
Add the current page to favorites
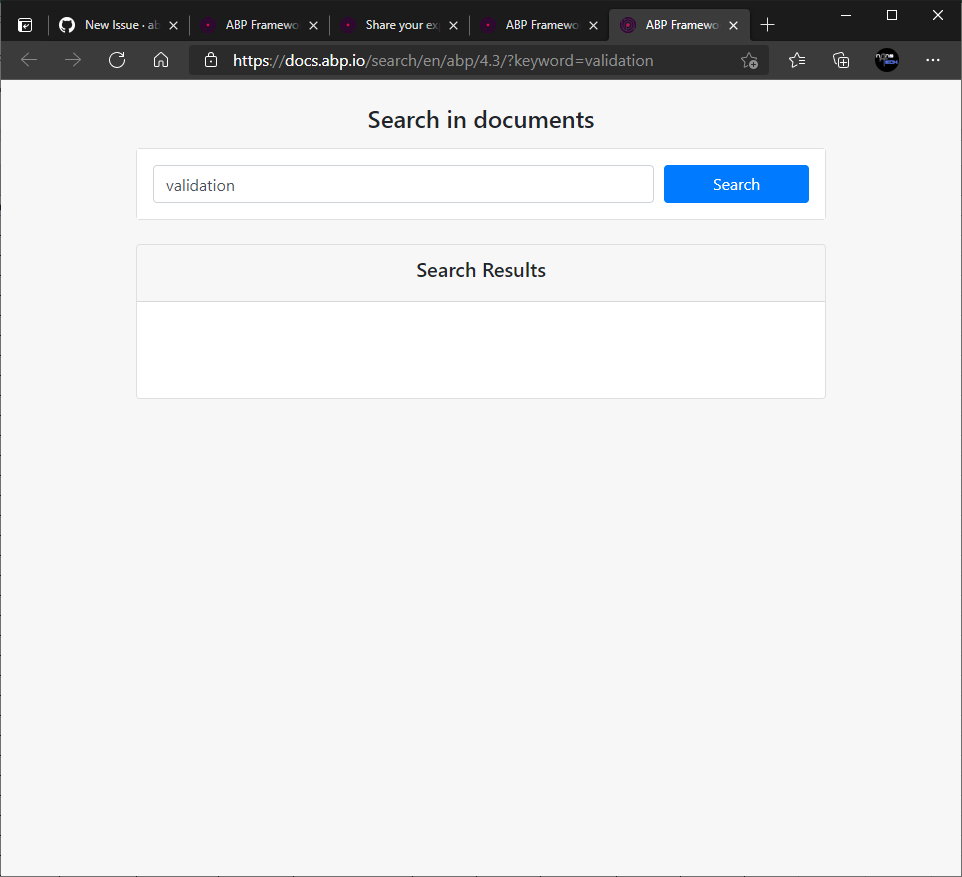coord(749,60)
